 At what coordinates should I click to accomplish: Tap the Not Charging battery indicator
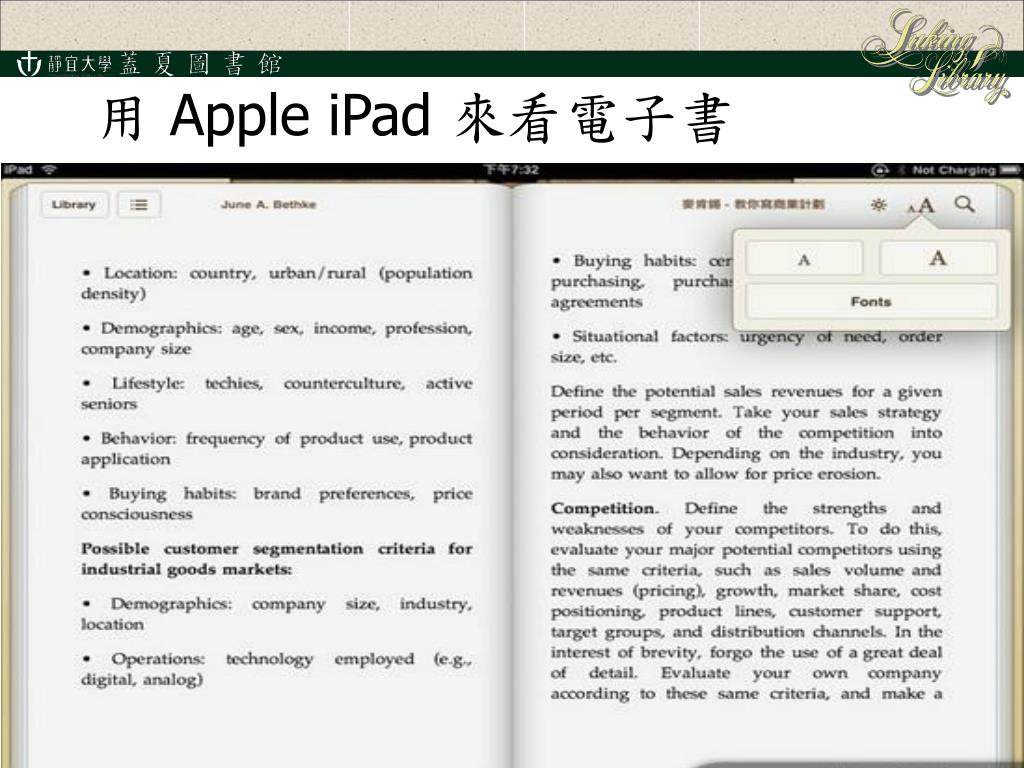(965, 170)
